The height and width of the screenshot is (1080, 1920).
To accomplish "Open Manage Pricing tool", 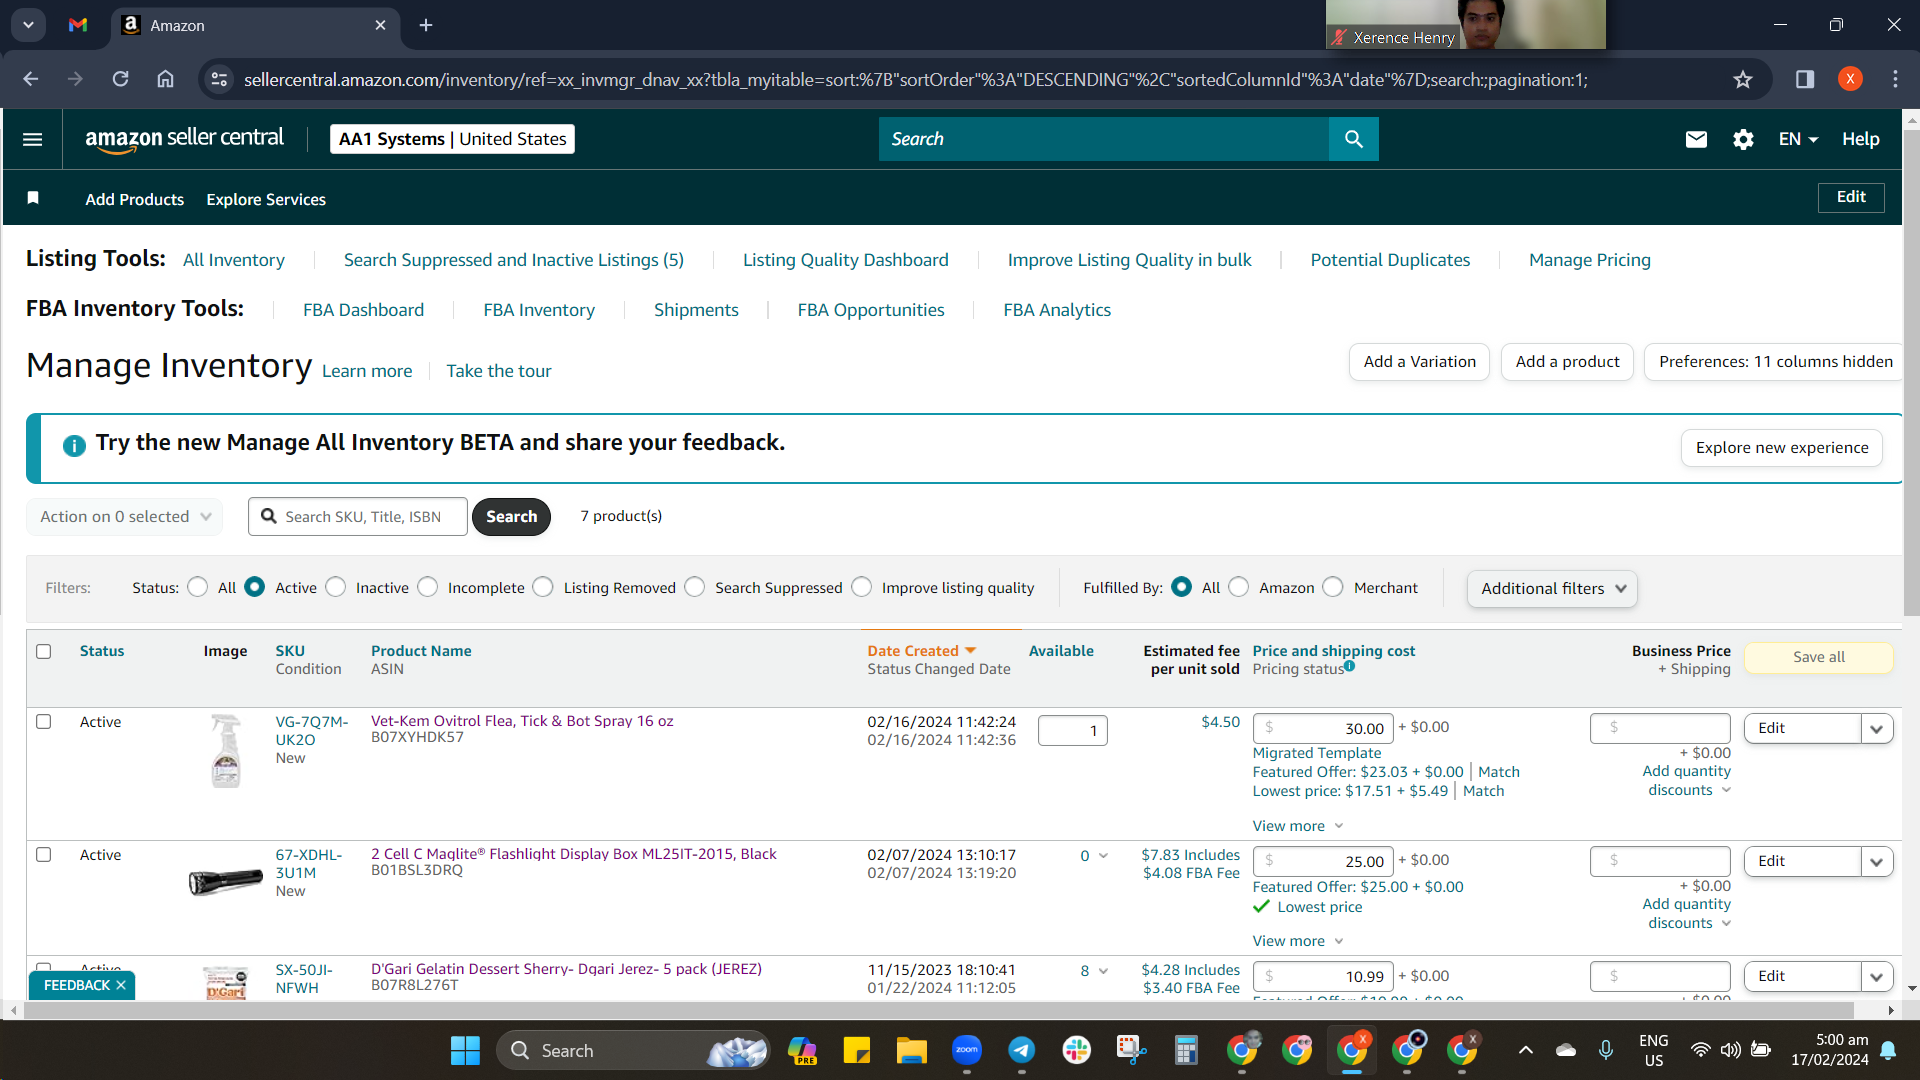I will (1590, 260).
